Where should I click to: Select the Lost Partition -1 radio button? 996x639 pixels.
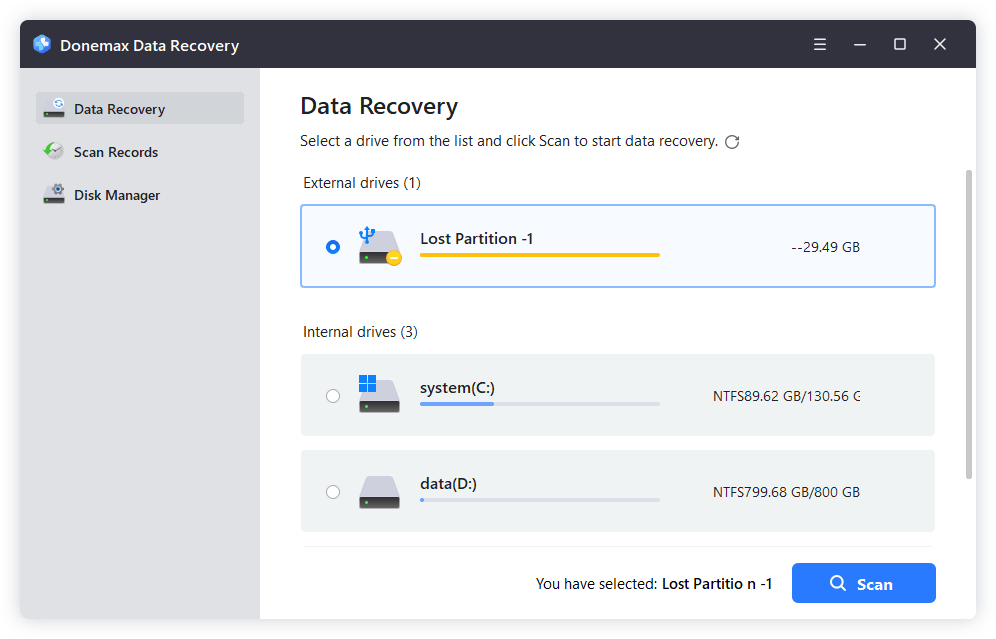(333, 246)
